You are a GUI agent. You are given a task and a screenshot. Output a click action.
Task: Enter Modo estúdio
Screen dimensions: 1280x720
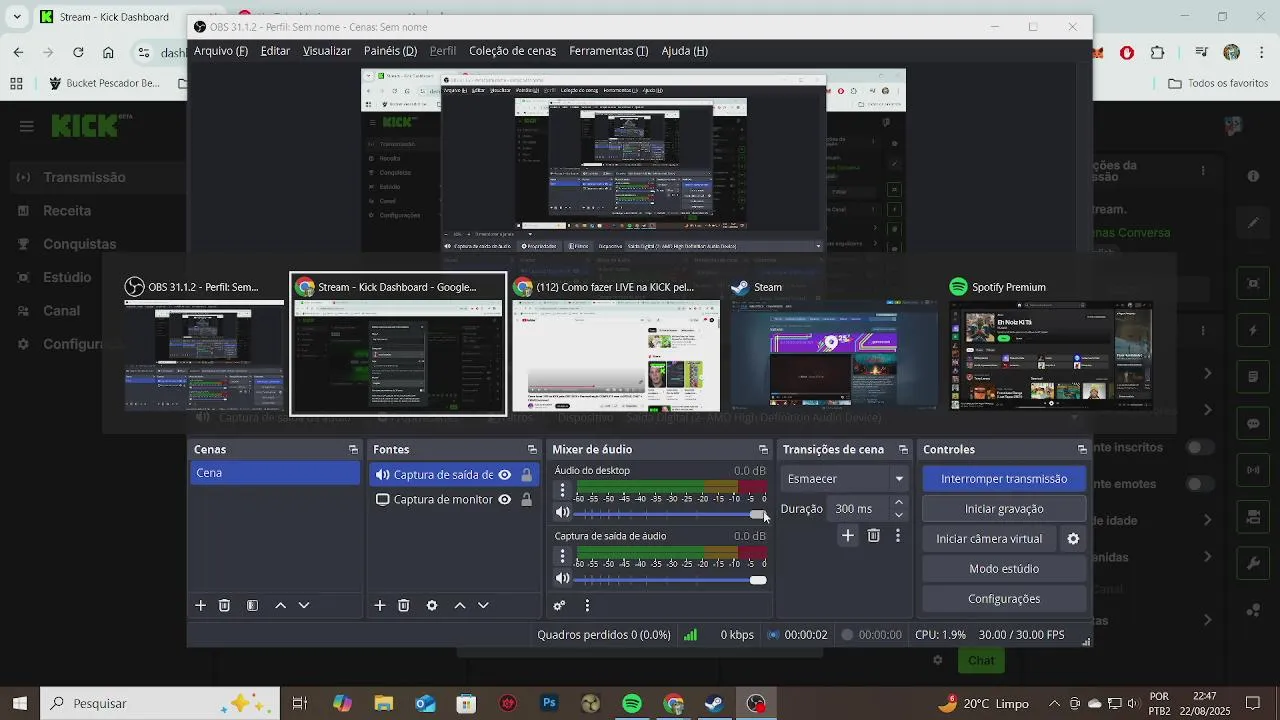point(1004,569)
